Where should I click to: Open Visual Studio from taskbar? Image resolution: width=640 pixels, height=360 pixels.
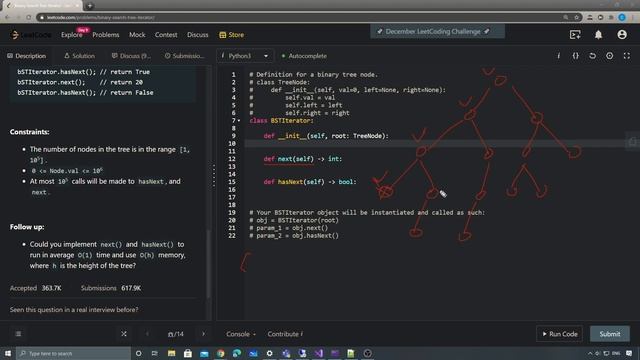coord(318,353)
